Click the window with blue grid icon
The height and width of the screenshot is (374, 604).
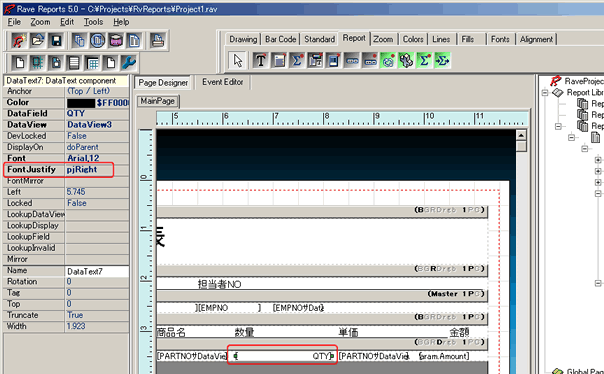(x=92, y=63)
